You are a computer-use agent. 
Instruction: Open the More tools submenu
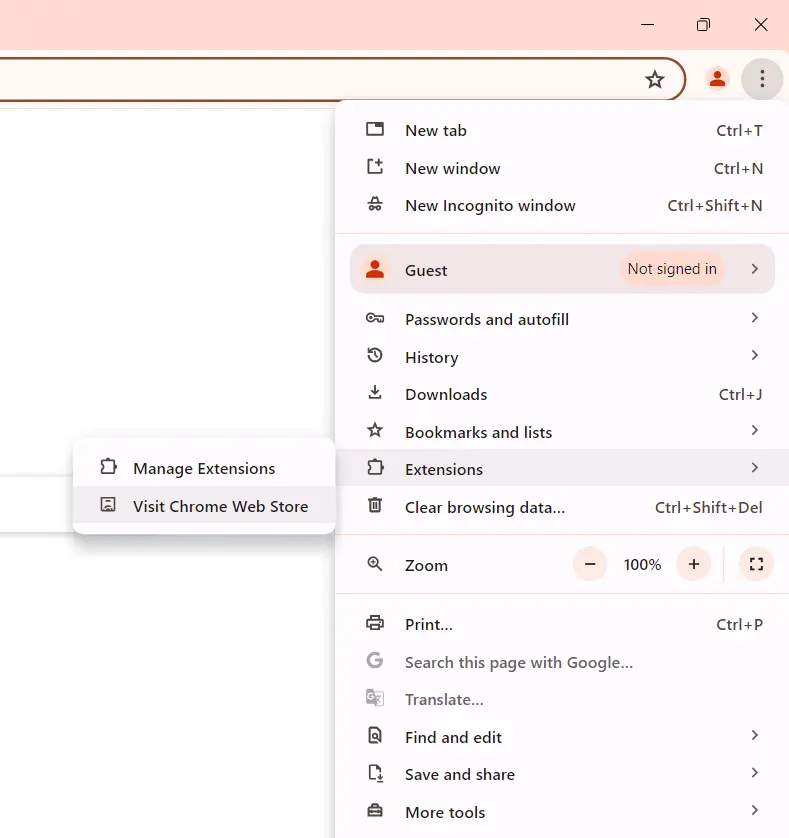445,812
